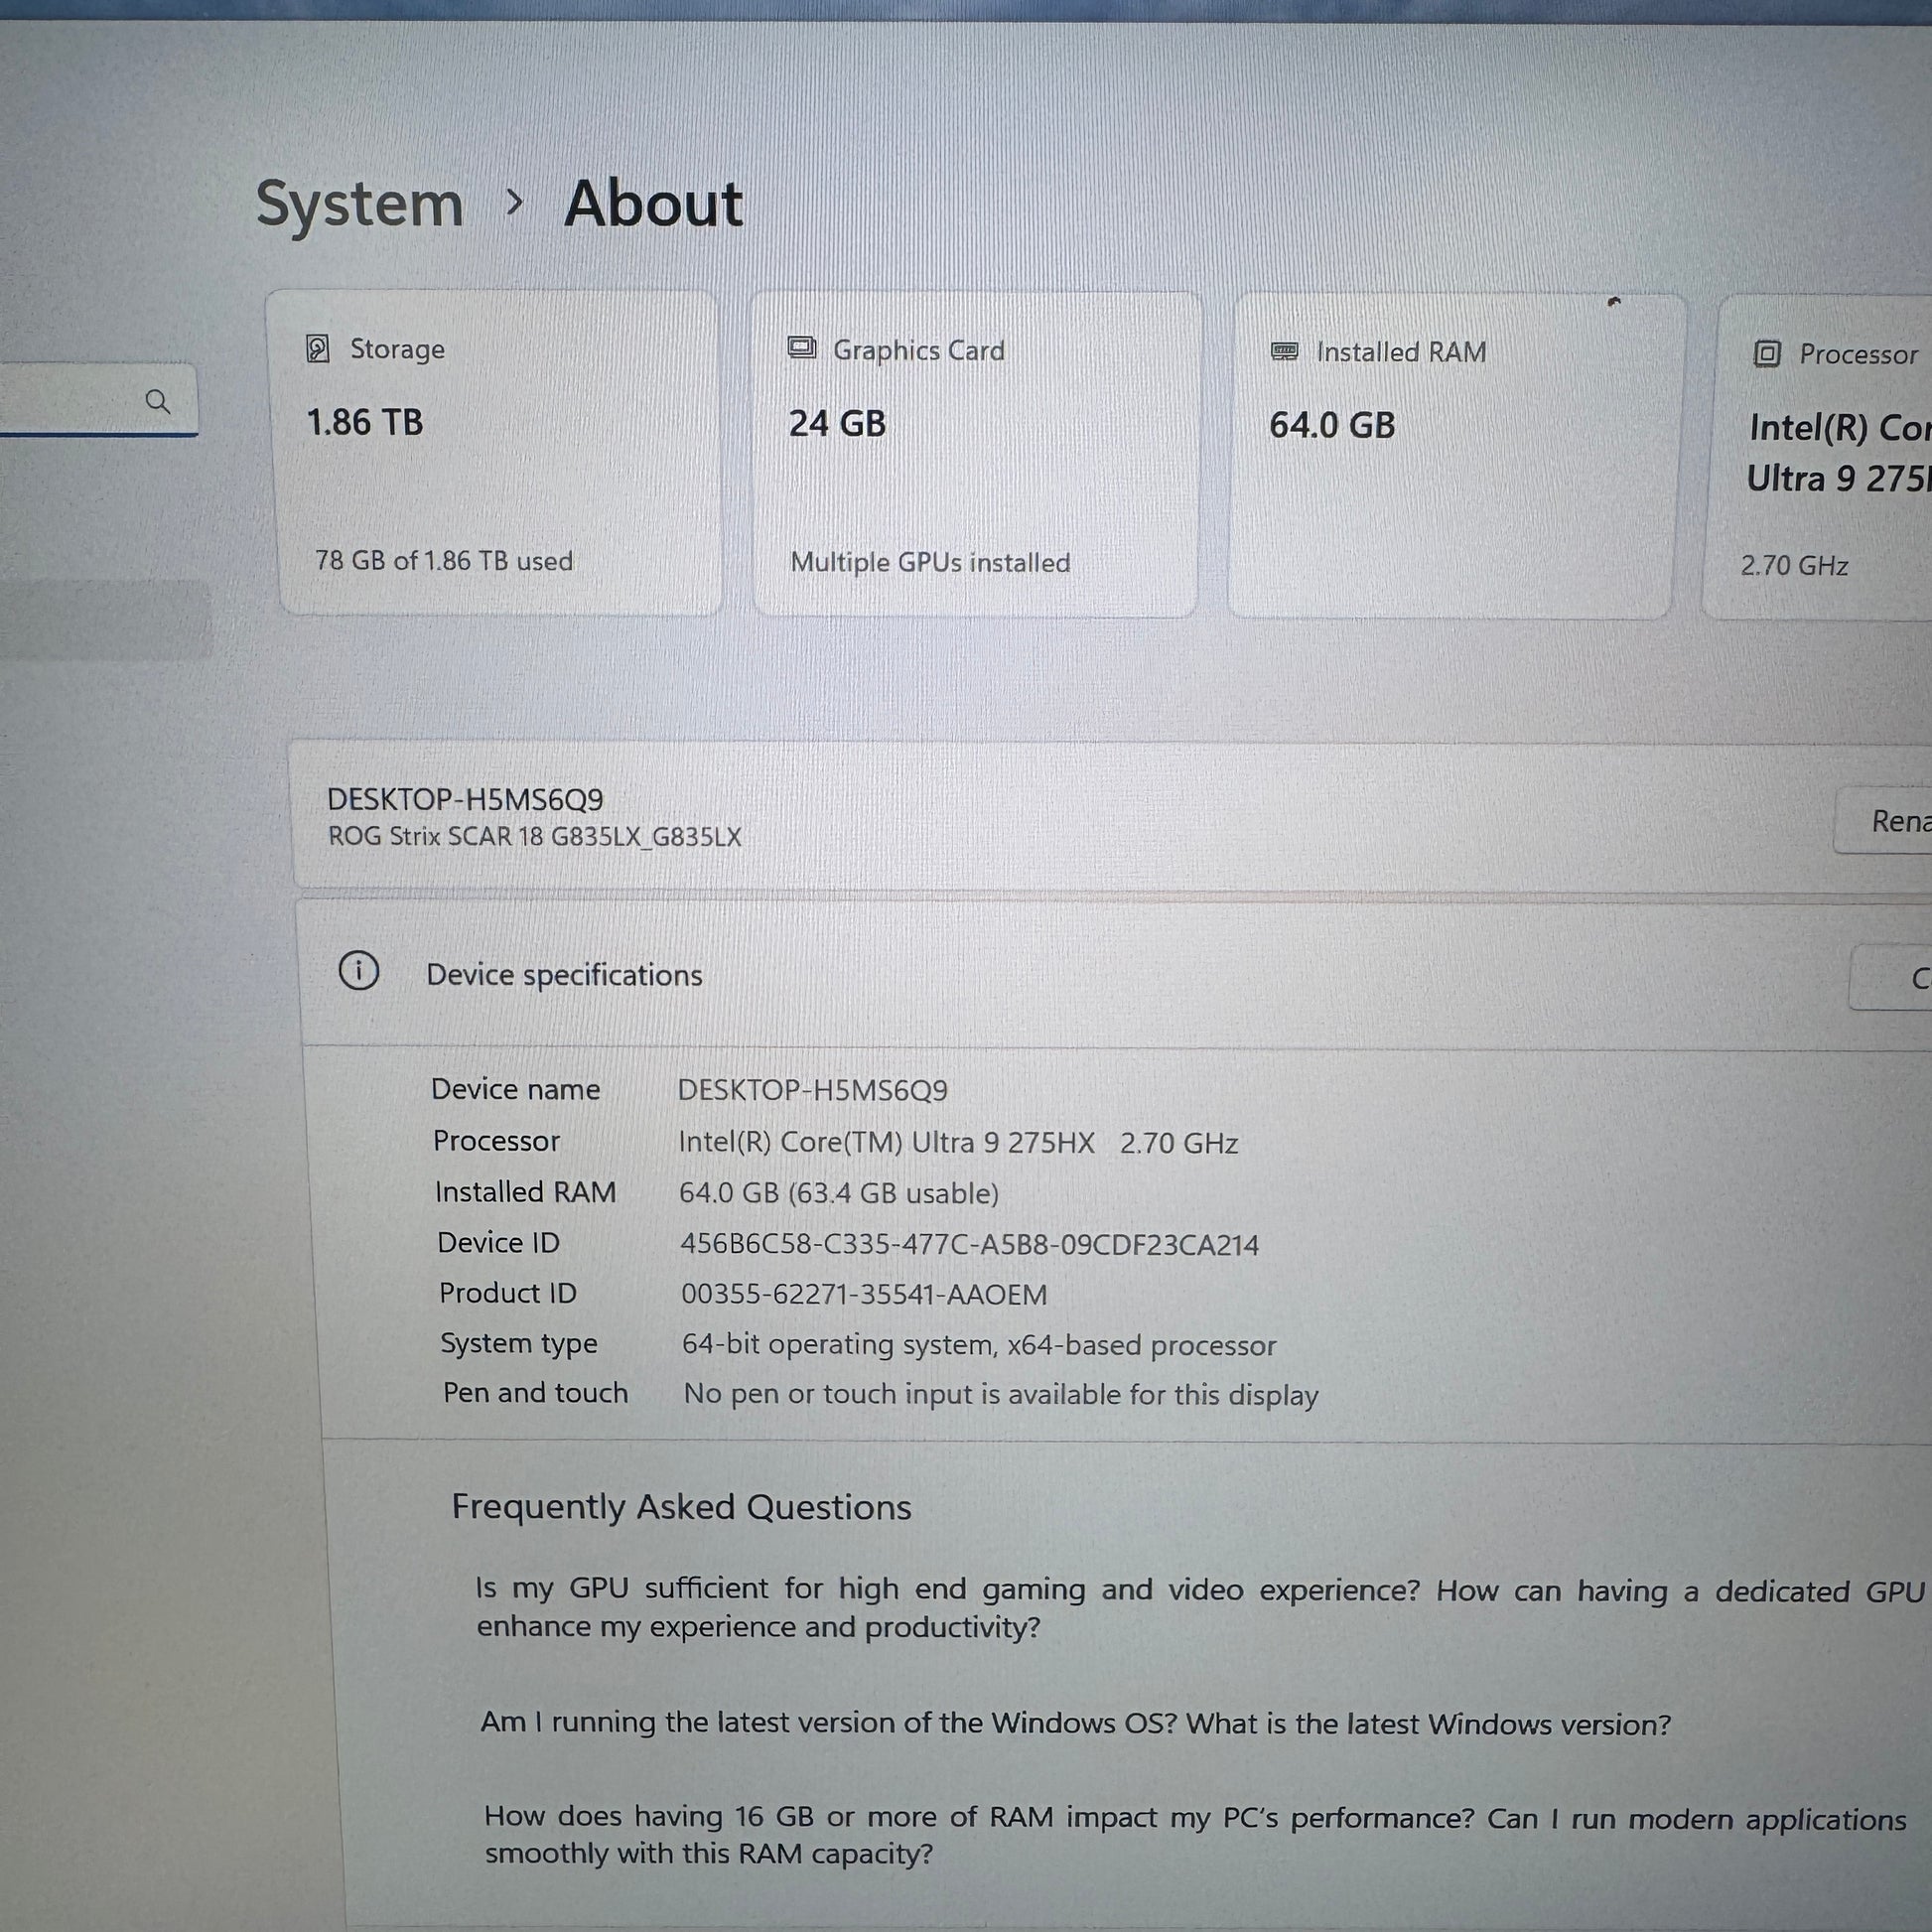
Task: Click the Storage card drive icon
Action: coord(318,349)
